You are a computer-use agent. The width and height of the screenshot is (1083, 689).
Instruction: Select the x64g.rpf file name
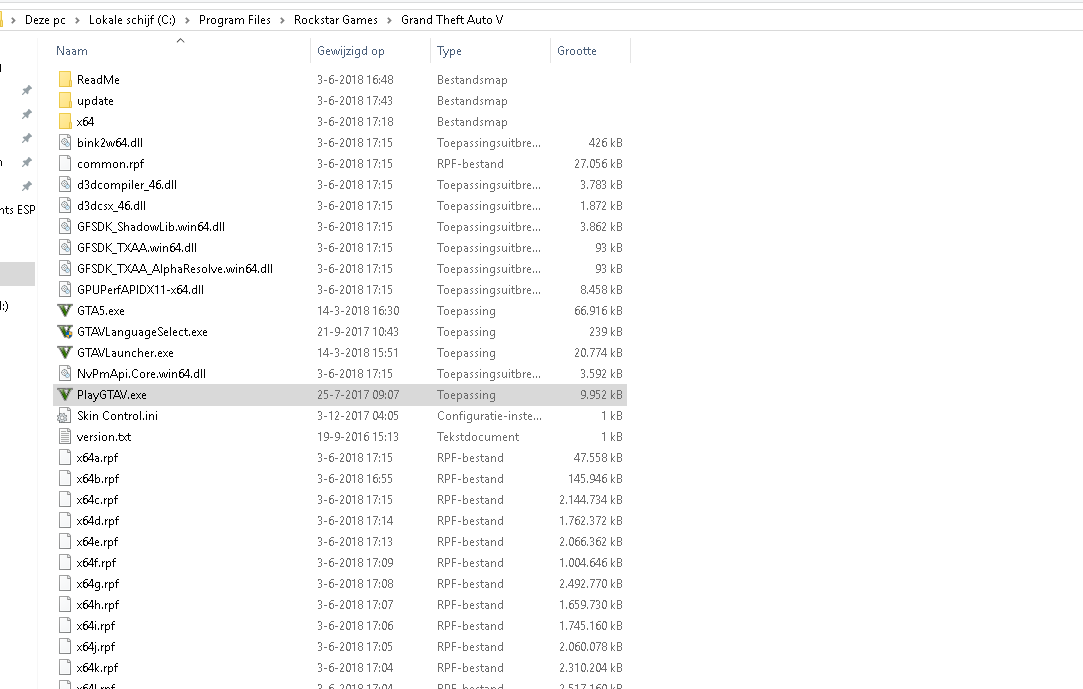pos(98,584)
